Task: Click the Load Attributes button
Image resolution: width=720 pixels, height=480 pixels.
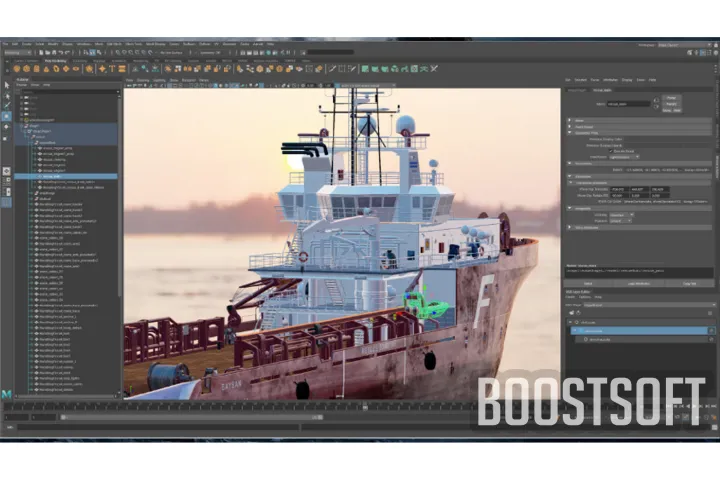Action: [x=639, y=284]
